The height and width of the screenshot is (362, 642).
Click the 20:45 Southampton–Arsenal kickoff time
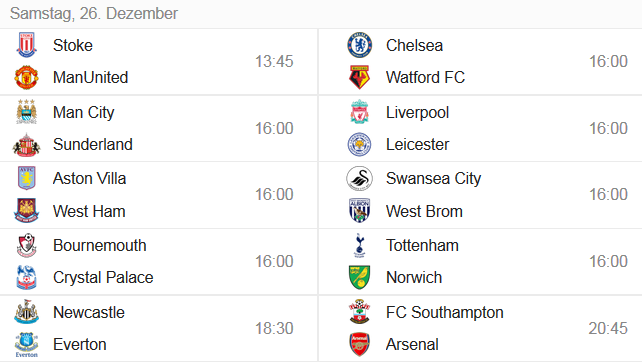click(608, 328)
